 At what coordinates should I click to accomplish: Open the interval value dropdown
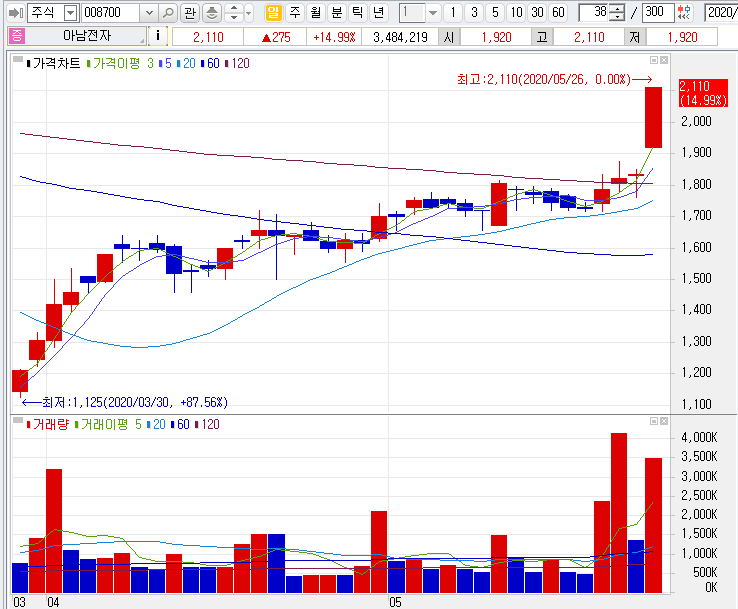point(433,13)
